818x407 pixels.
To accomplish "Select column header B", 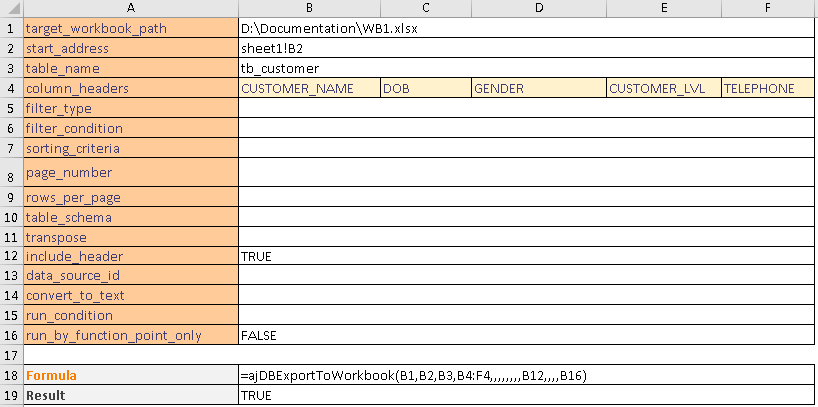I will (308, 8).
